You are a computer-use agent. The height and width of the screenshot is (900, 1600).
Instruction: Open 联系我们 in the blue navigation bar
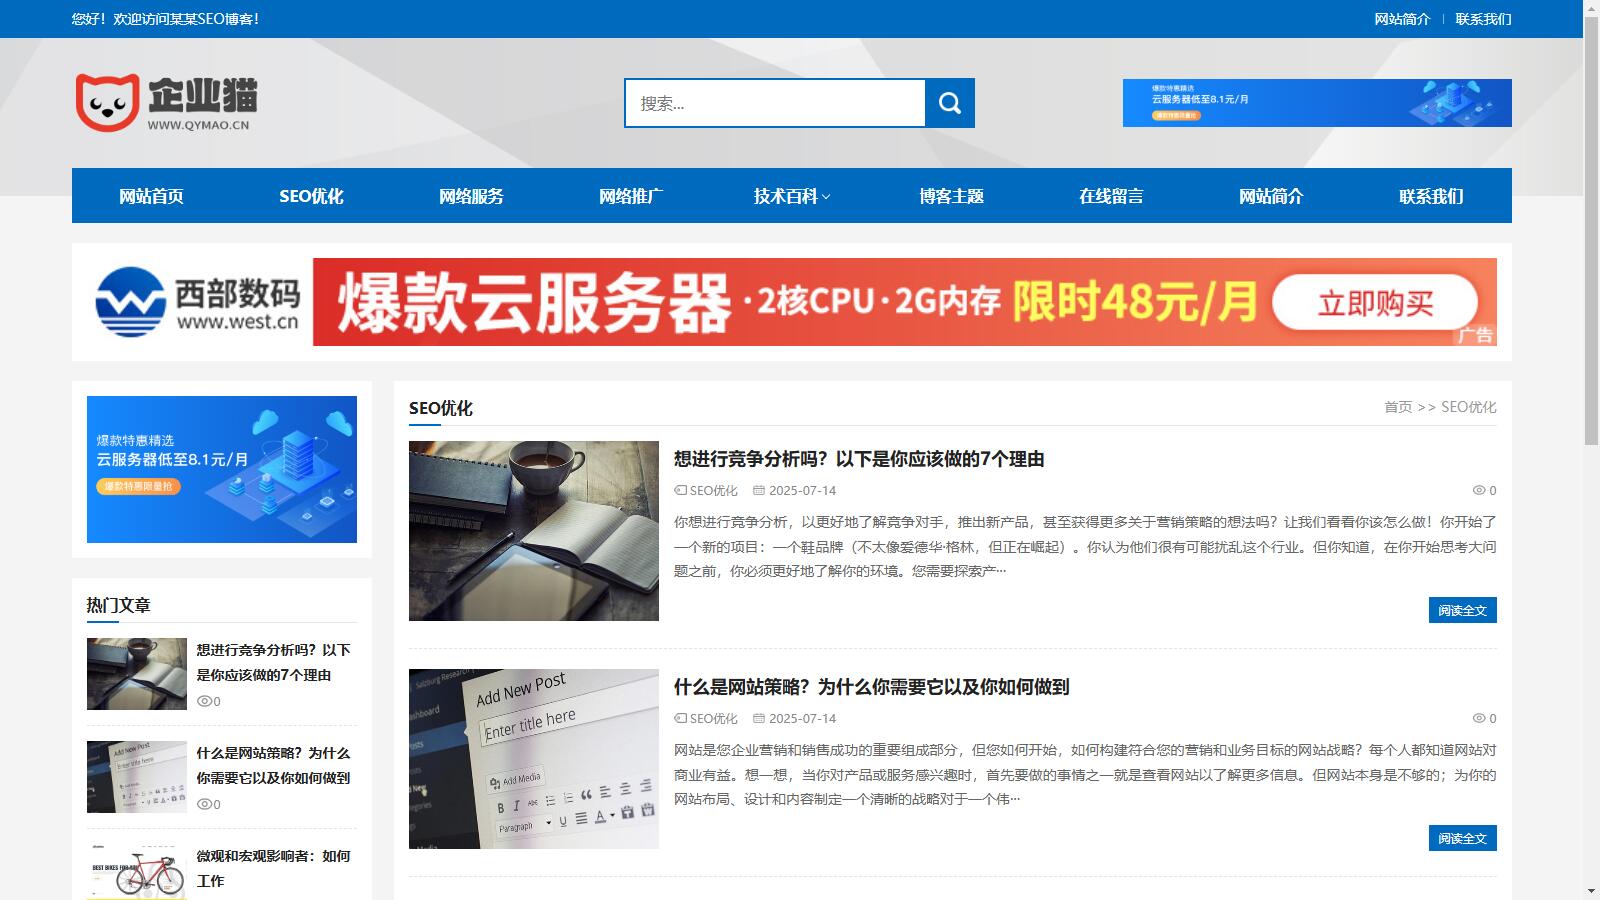pos(1431,196)
